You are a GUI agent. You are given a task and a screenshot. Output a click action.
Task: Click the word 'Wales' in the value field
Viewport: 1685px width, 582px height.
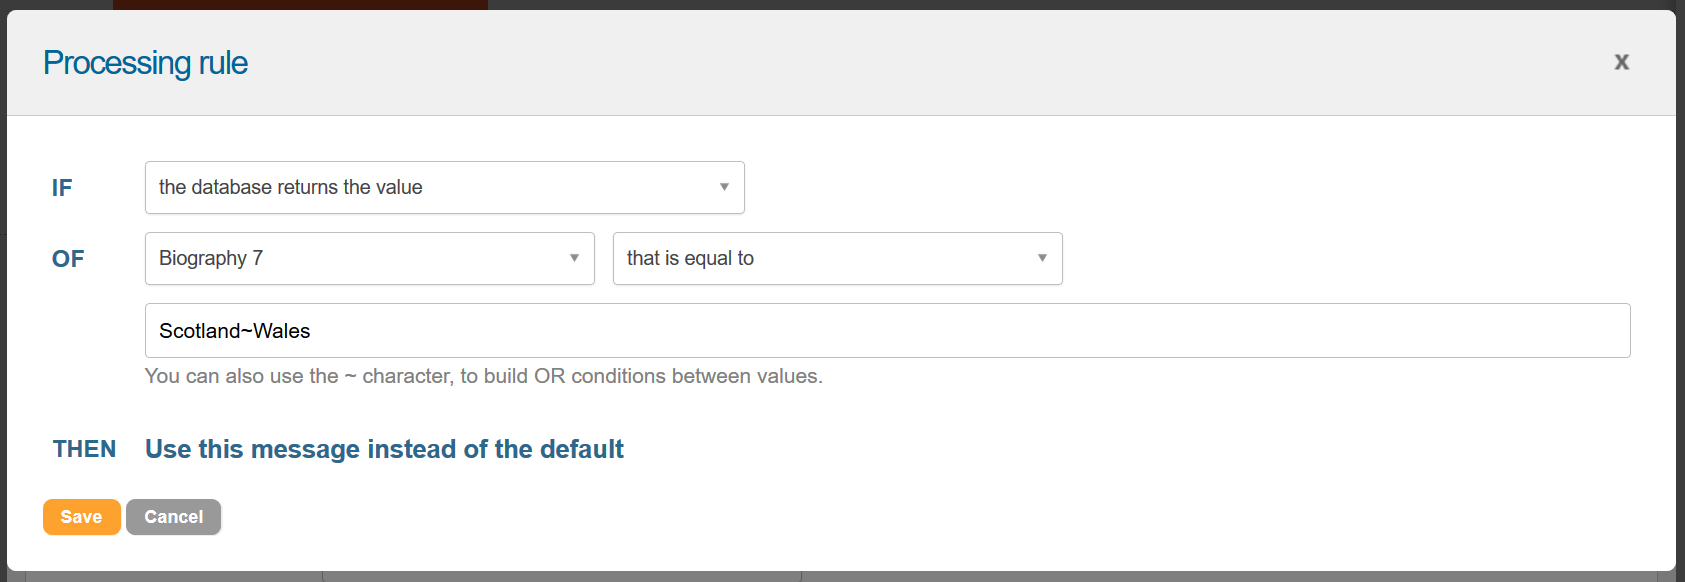[282, 331]
